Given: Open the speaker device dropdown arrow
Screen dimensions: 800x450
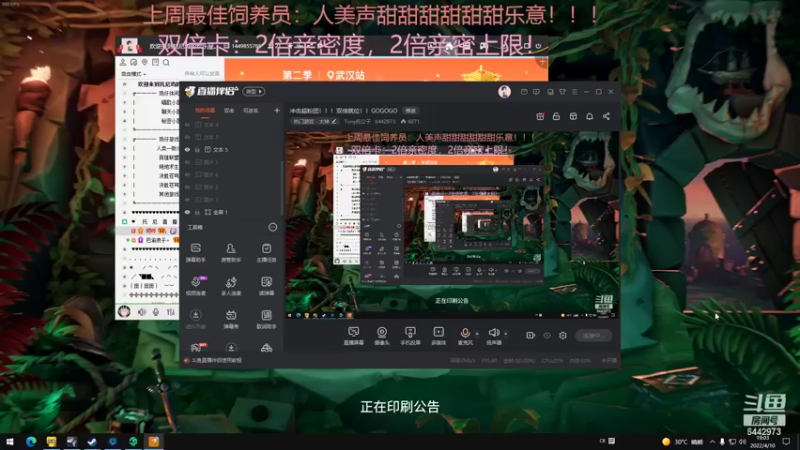Looking at the screenshot, I should point(506,334).
